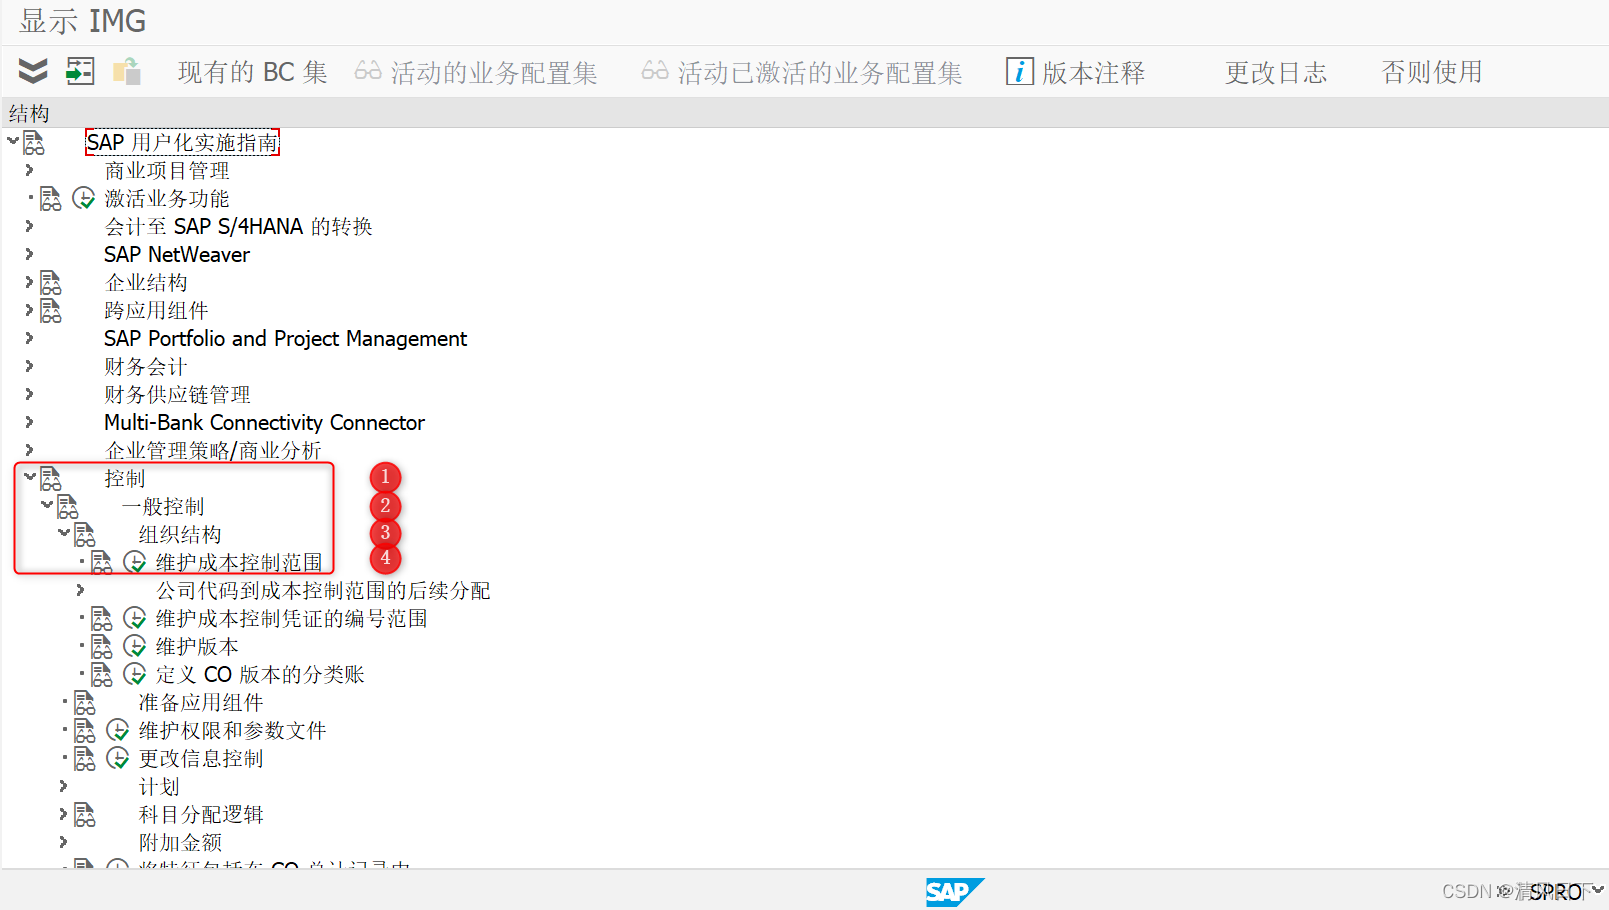The image size is (1609, 910).
Task: Execute activity icon for 定义 CO 版本的分类账
Action: [135, 675]
